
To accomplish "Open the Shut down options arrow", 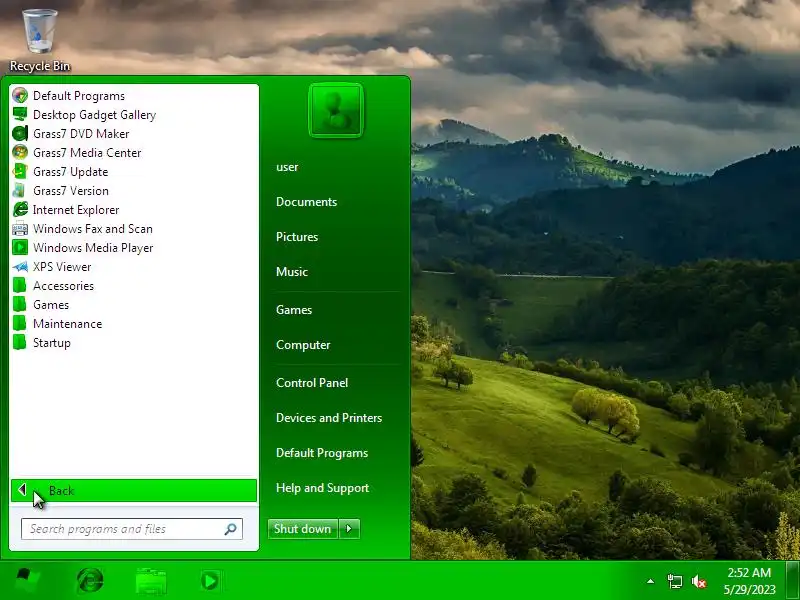I will 349,529.
